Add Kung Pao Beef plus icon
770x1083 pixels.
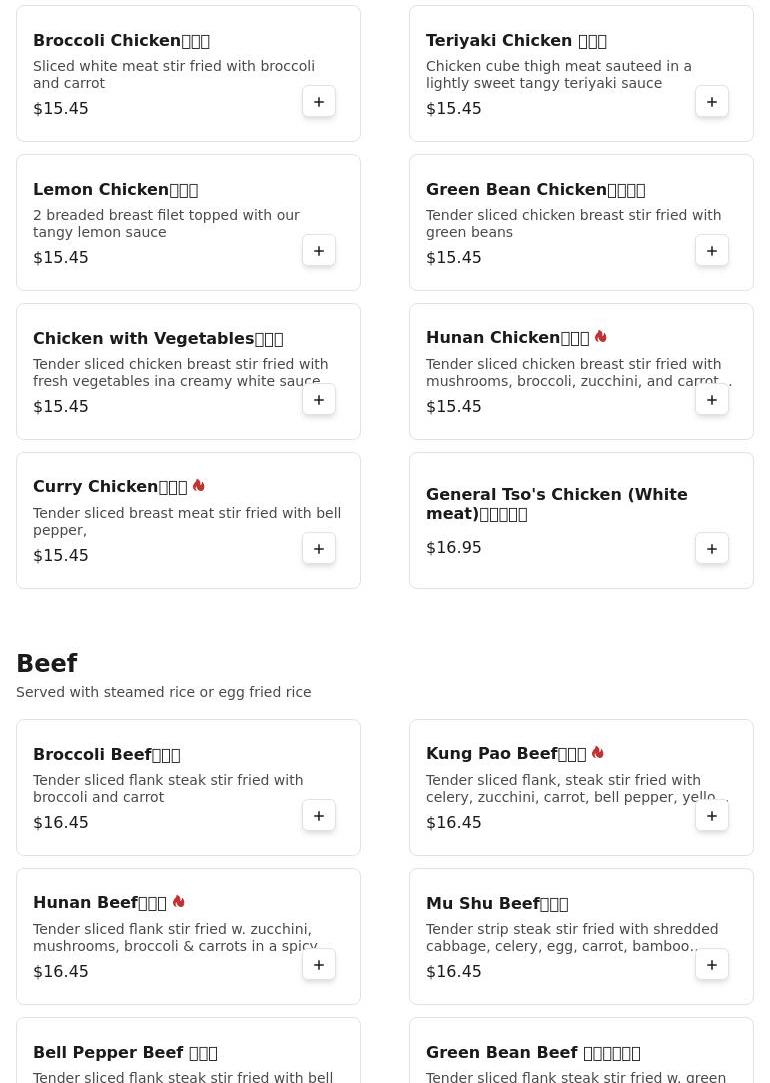(x=712, y=816)
